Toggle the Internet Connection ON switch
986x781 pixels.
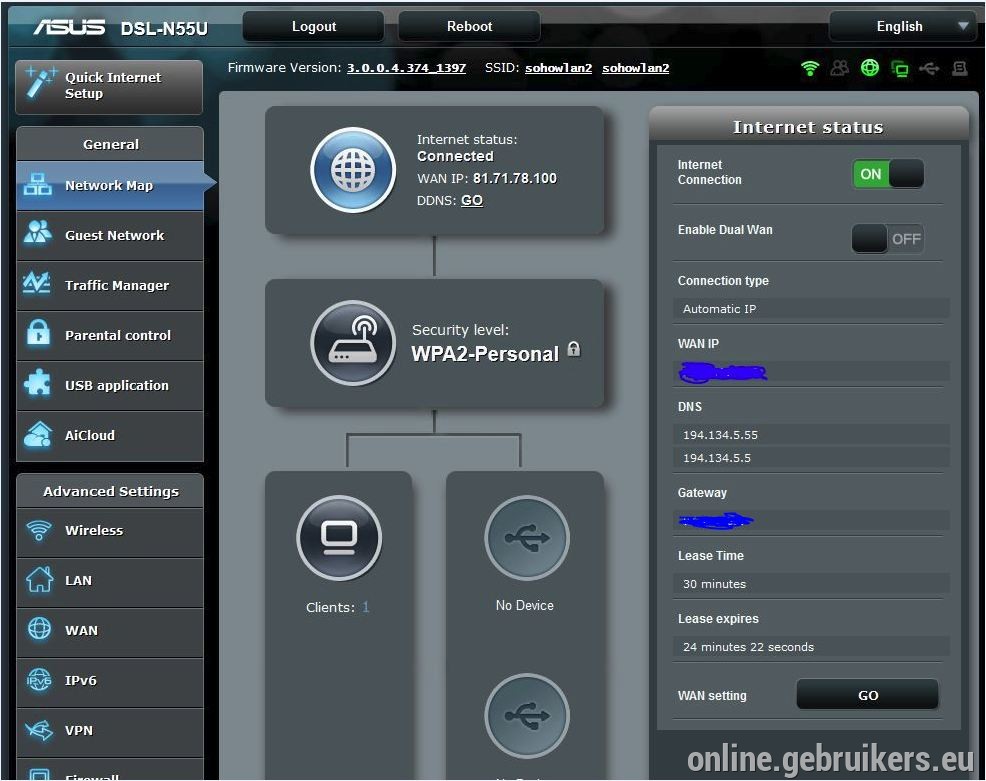pos(888,174)
